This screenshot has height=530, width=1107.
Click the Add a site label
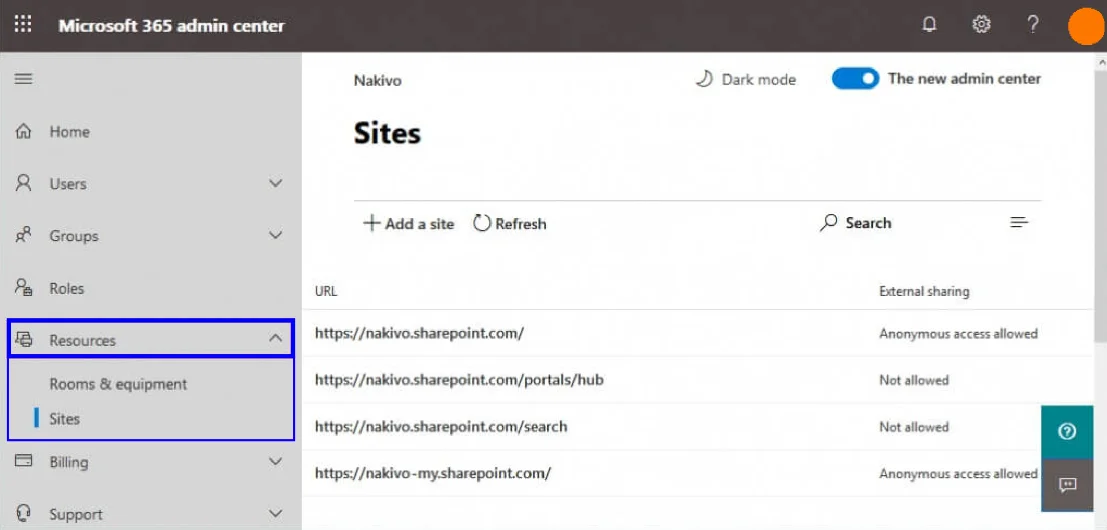click(x=419, y=224)
